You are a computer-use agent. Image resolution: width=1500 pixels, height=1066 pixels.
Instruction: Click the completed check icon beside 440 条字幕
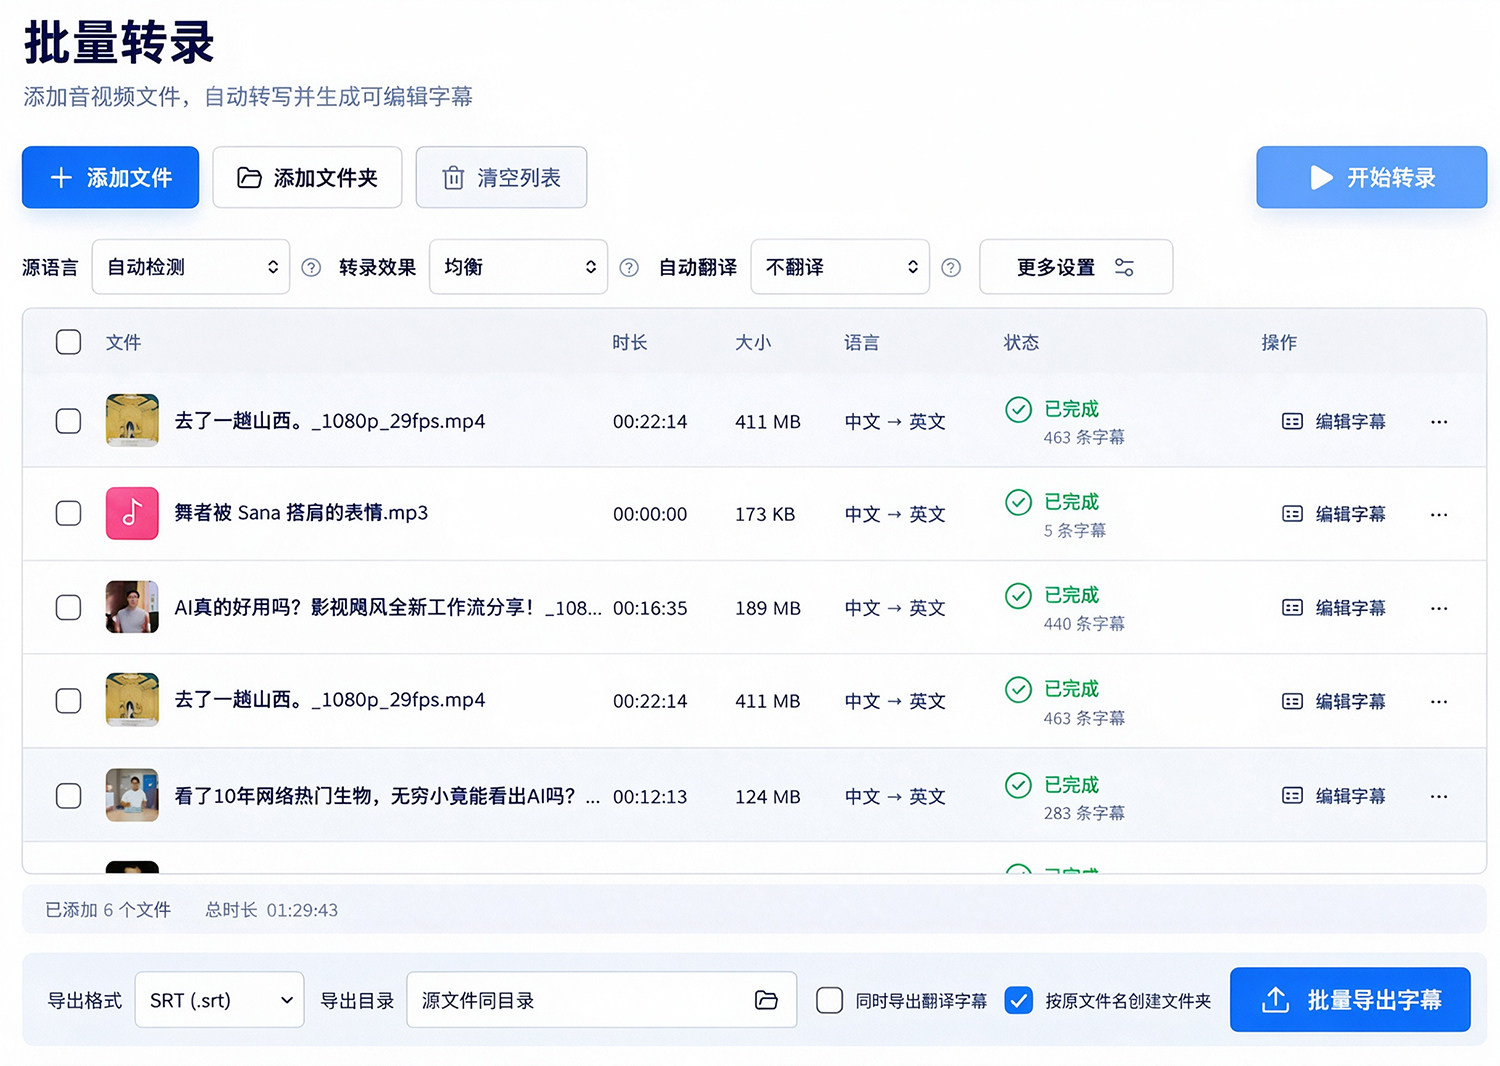[1018, 596]
